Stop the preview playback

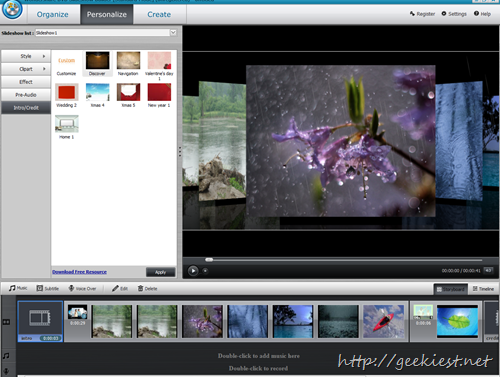[x=205, y=271]
